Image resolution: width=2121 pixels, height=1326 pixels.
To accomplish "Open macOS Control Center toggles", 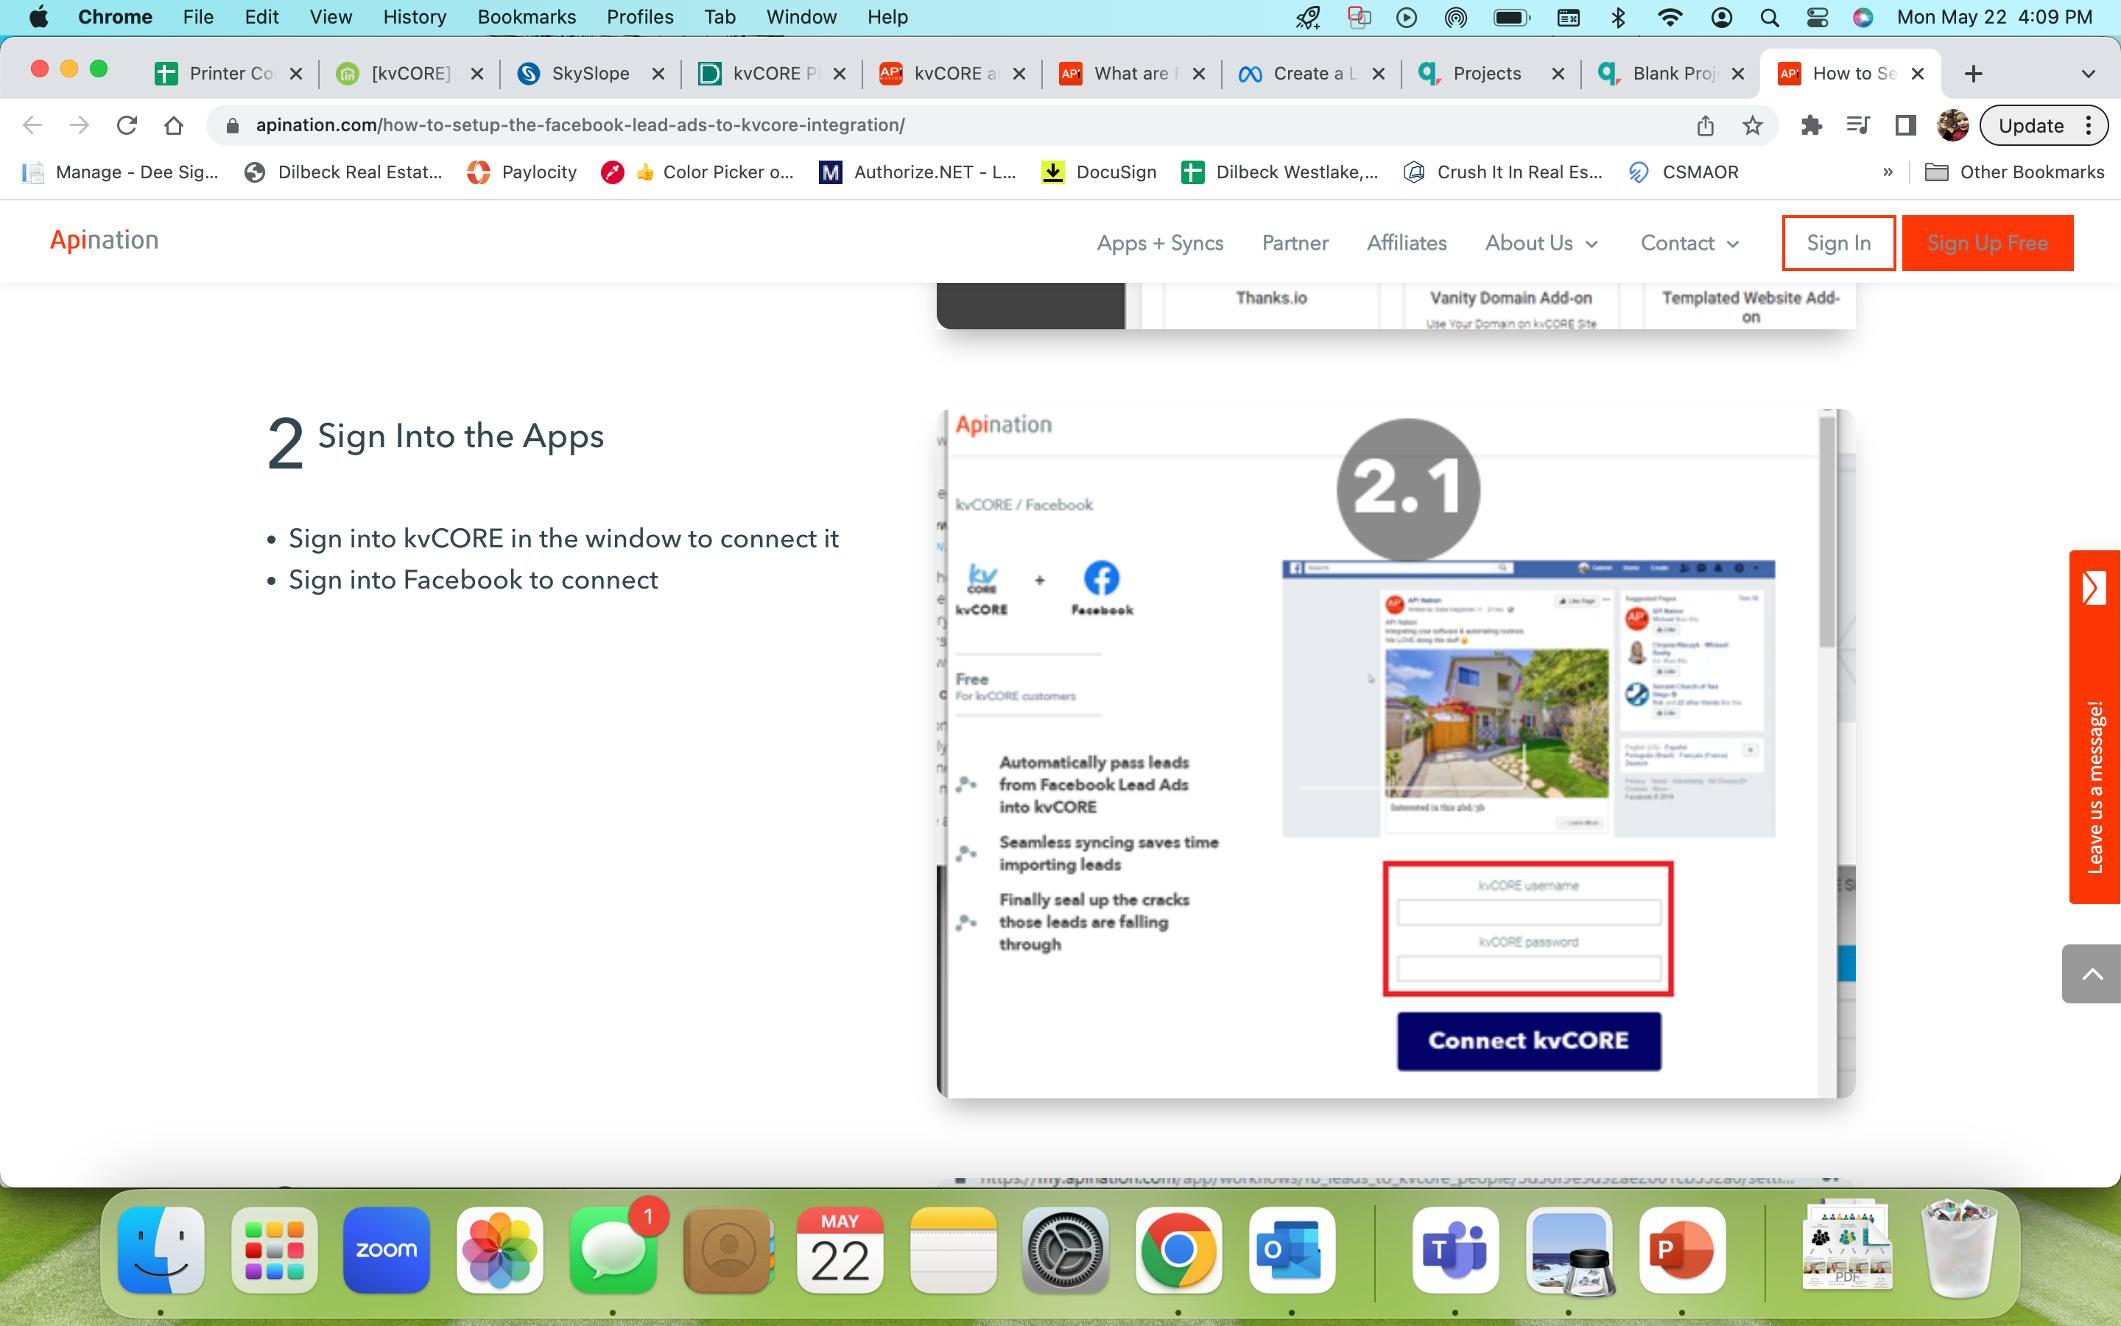I will tap(1817, 17).
